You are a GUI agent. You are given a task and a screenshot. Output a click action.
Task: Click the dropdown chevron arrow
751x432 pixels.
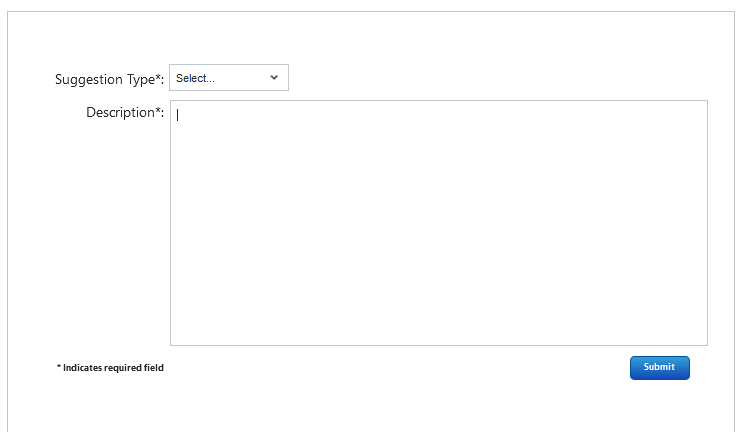tap(274, 78)
